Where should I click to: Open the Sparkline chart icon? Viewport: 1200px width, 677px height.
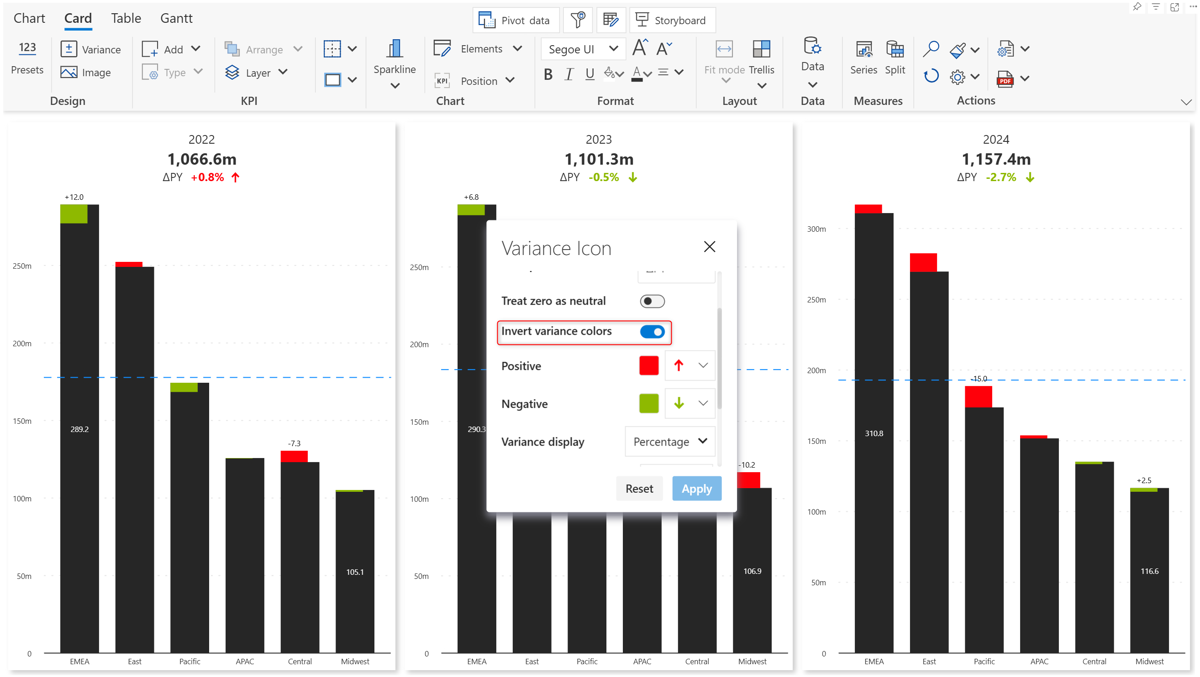coord(394,50)
